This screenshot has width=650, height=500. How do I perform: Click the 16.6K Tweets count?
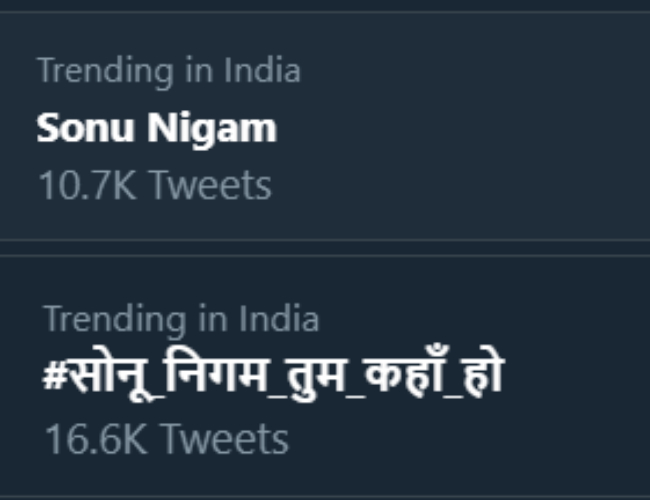[x=166, y=438]
